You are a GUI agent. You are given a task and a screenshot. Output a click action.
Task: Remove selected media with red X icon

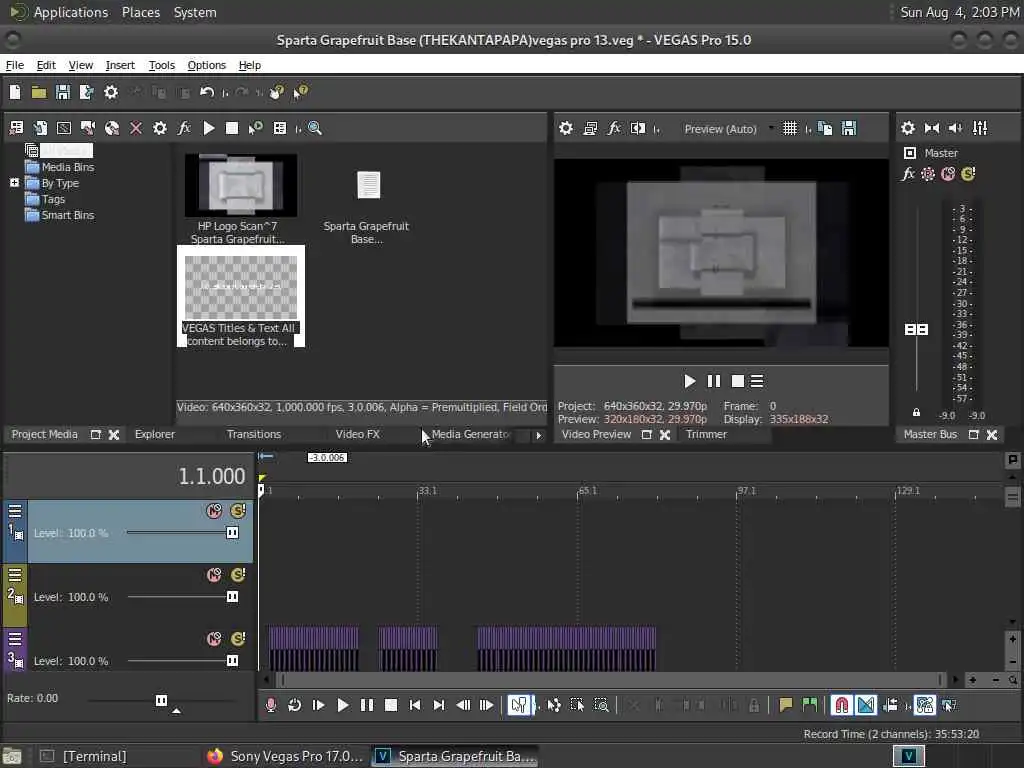[x=136, y=128]
